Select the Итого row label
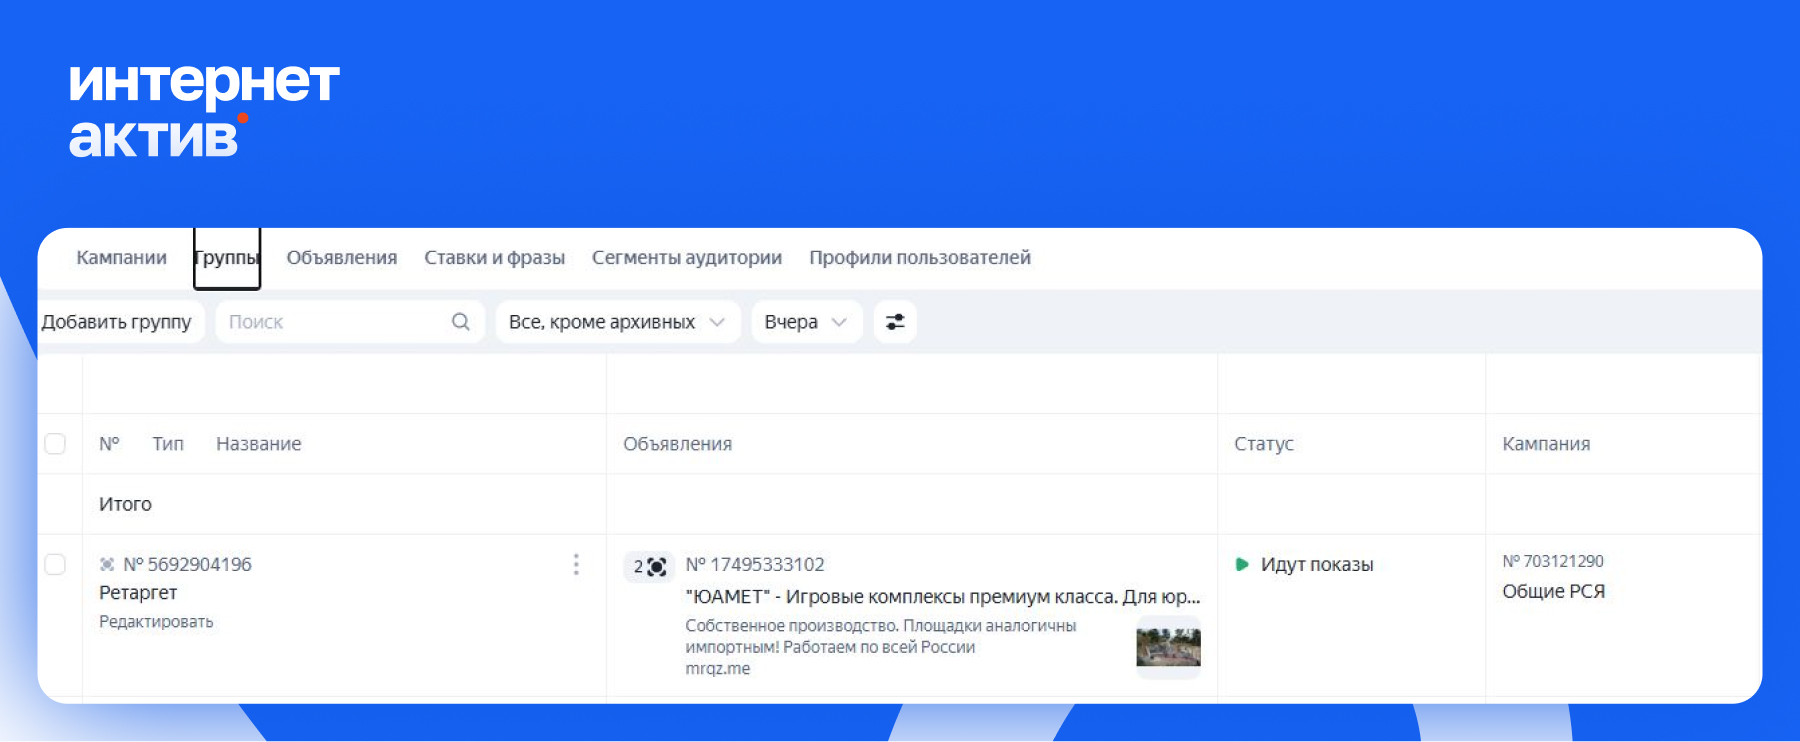 125,504
